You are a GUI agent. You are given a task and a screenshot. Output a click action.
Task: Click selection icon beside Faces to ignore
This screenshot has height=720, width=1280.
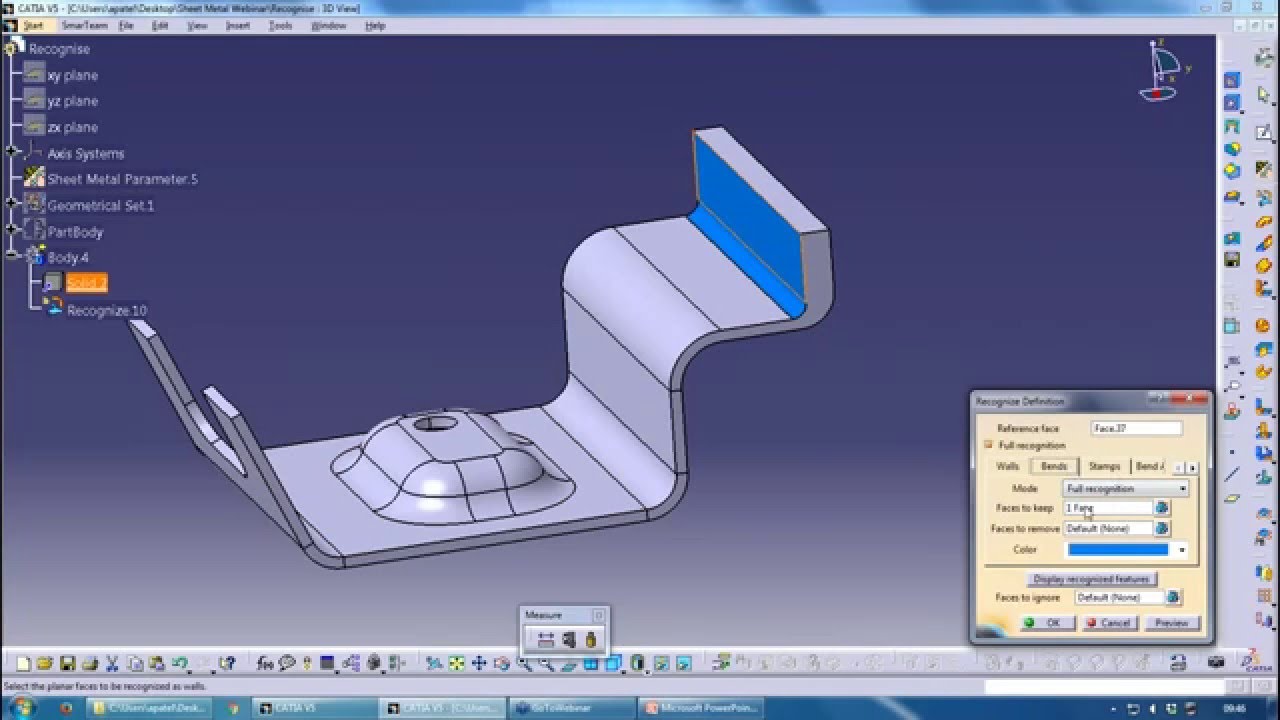[1173, 597]
